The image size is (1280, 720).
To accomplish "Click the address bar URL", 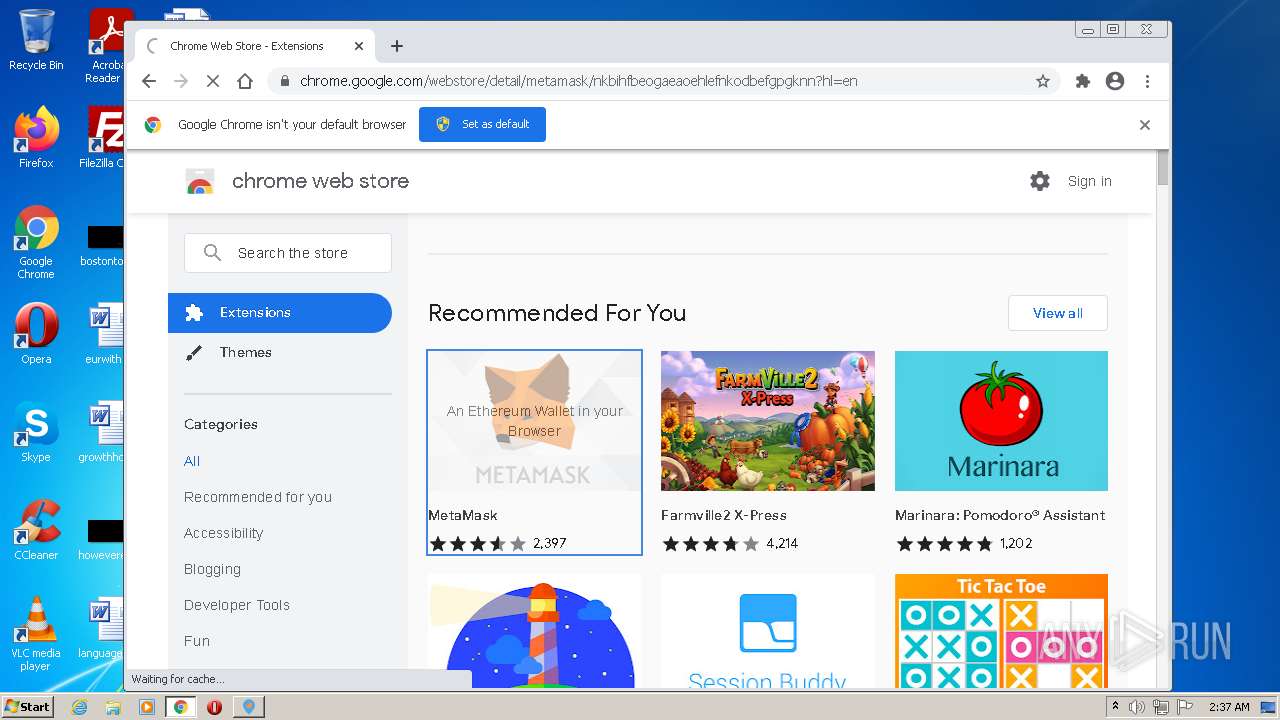I will 579,81.
